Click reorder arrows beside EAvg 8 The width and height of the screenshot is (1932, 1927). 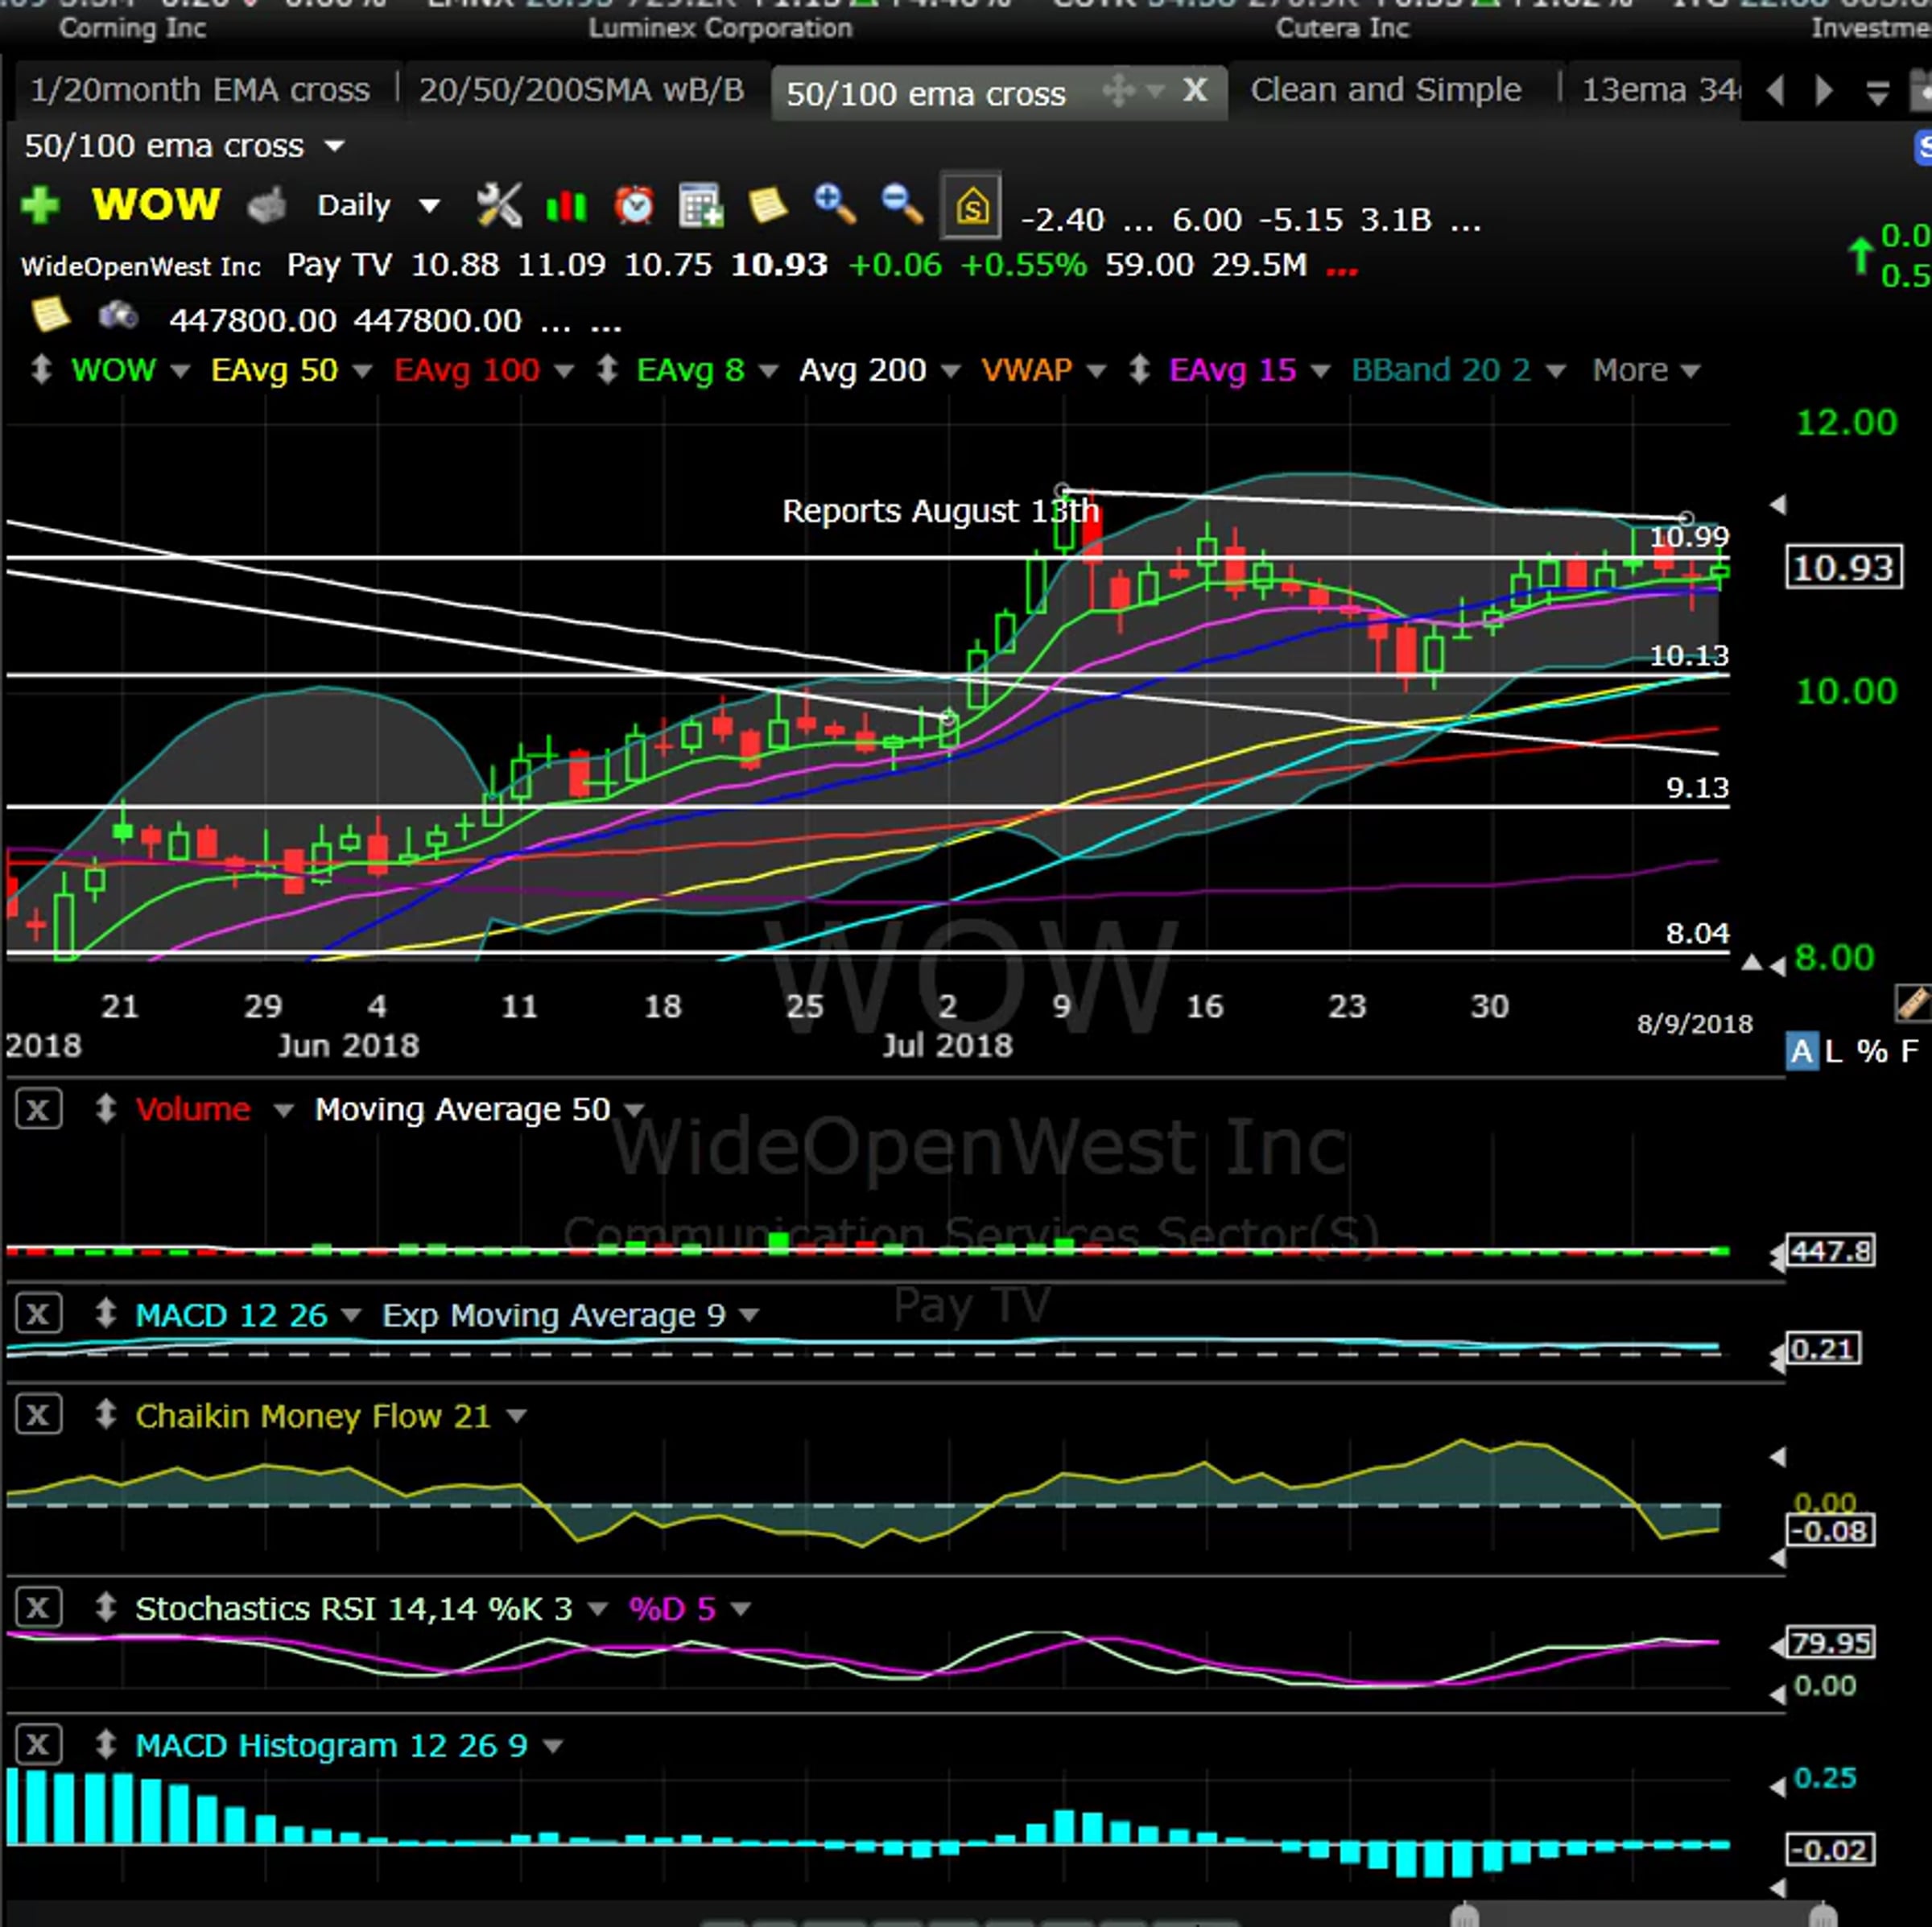(x=607, y=370)
